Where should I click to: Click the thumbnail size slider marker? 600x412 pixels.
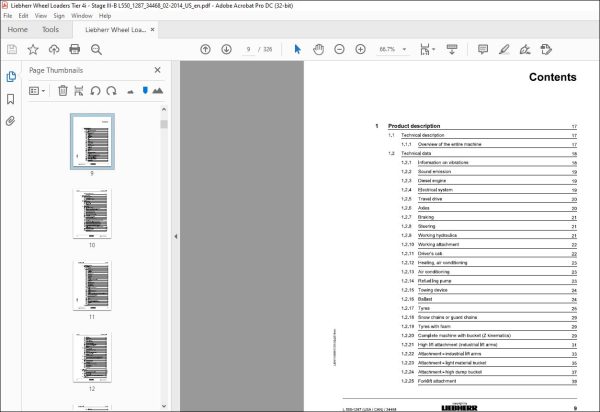[145, 90]
